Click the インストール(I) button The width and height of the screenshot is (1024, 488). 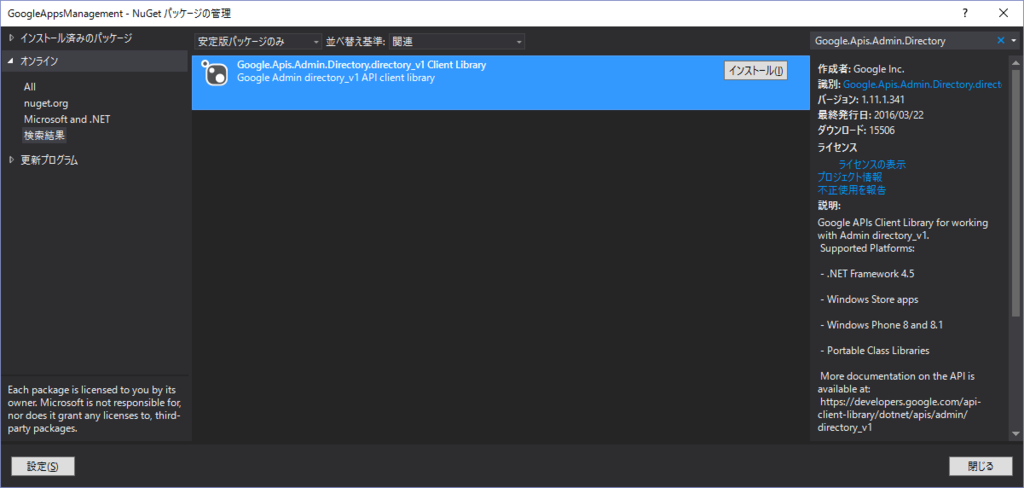(x=756, y=71)
